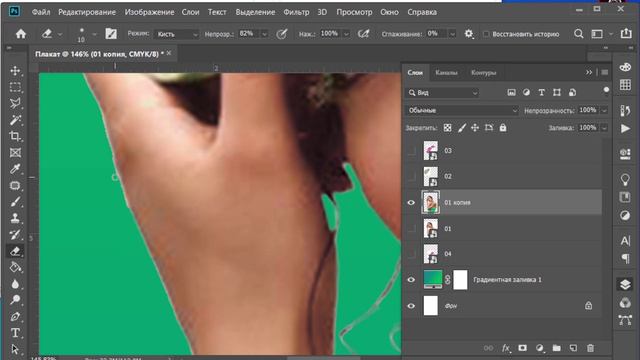Expand the Сглаживание 0% arrow
Screen dimensions: 640x360
pyautogui.click(x=452, y=34)
